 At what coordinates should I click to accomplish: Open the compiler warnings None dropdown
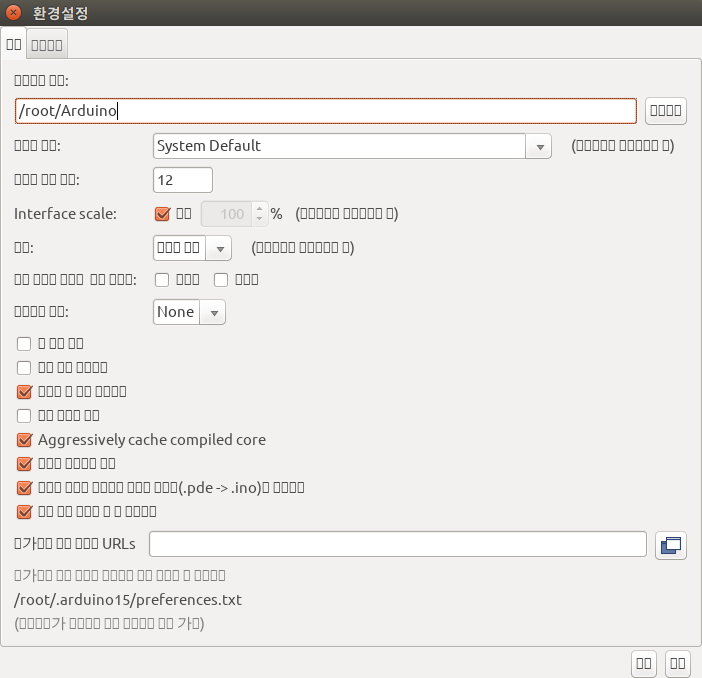point(189,312)
